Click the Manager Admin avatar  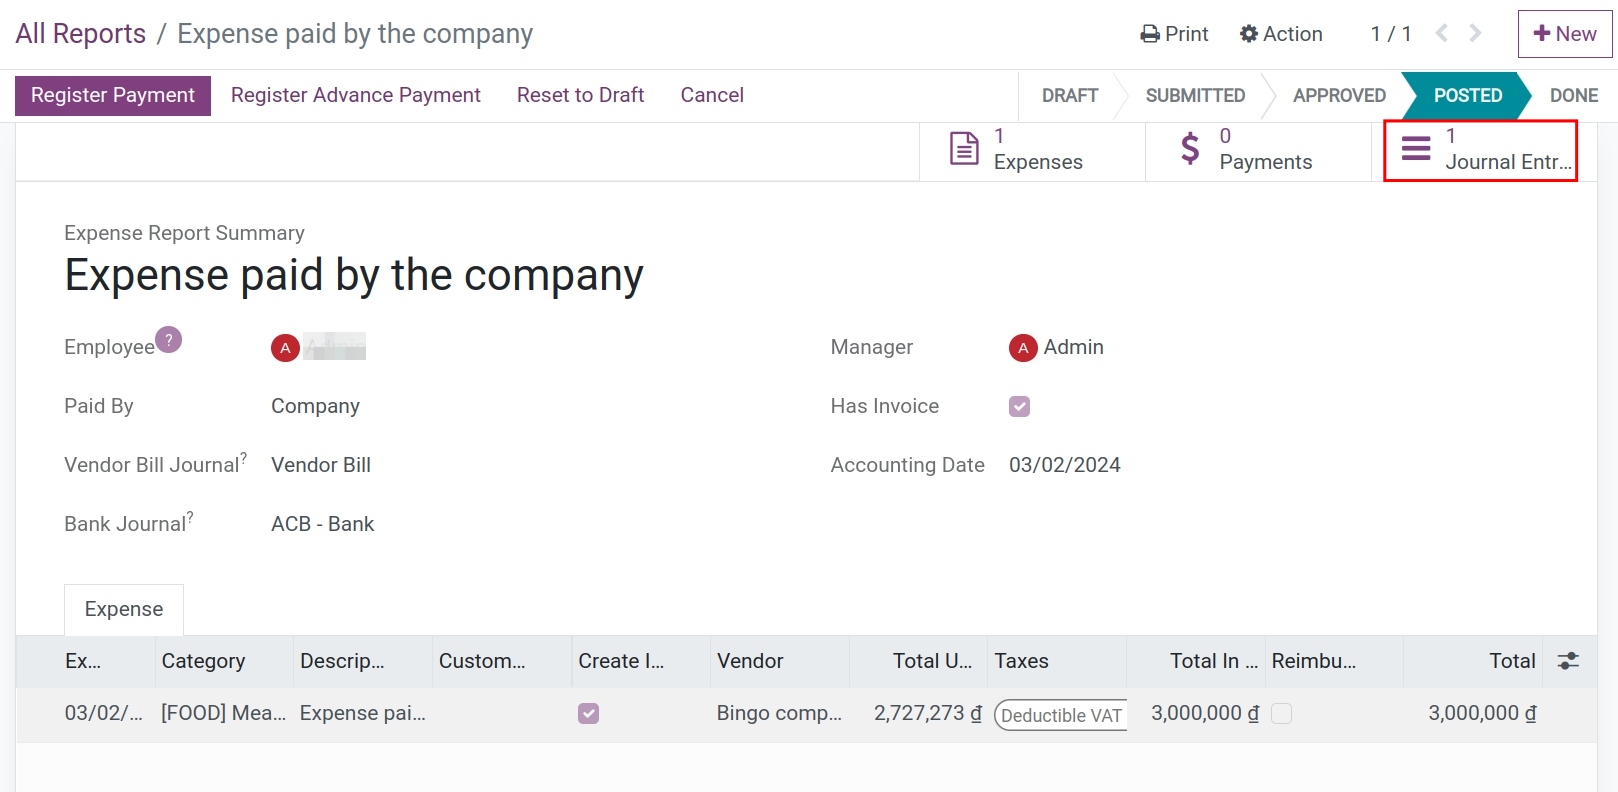(x=1023, y=348)
